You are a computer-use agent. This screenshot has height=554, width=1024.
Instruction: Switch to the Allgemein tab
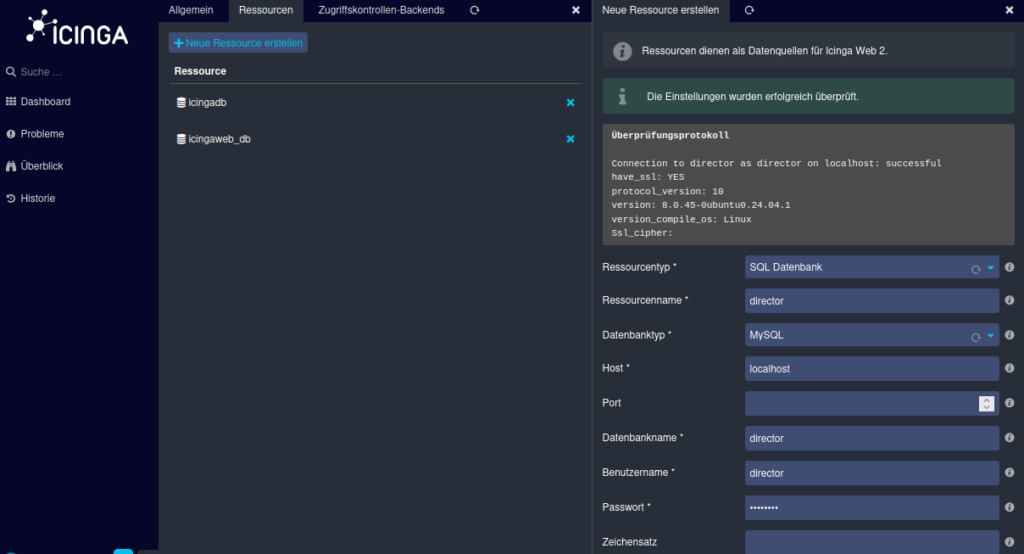point(191,10)
